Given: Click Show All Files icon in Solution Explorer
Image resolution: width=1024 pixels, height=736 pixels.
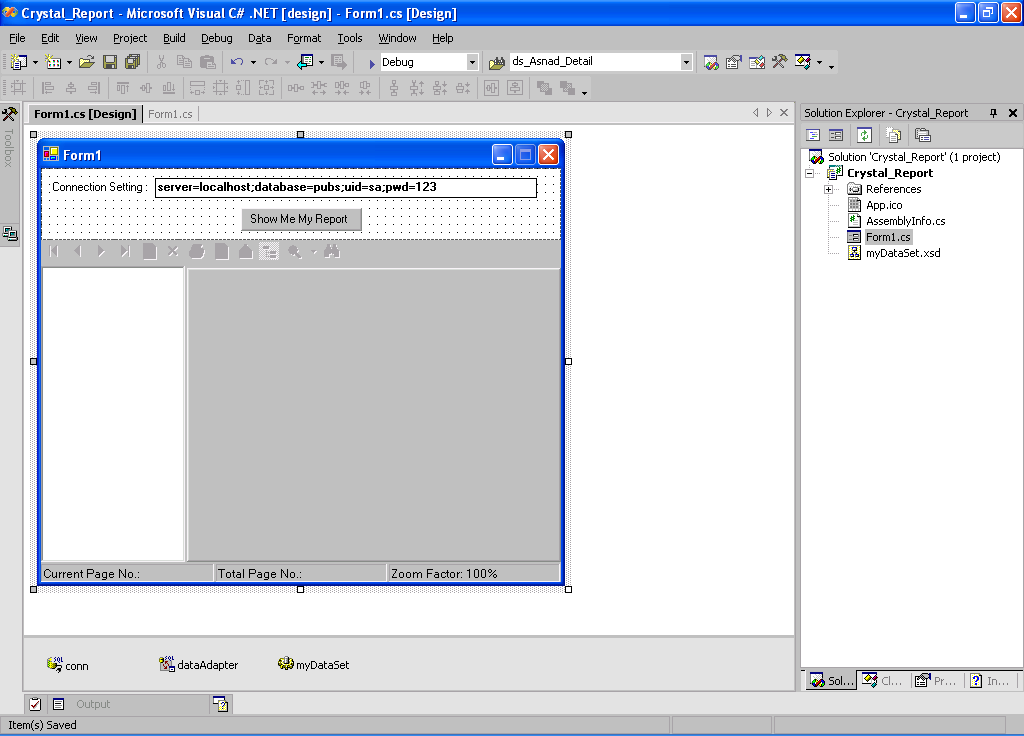Looking at the screenshot, I should (x=894, y=135).
